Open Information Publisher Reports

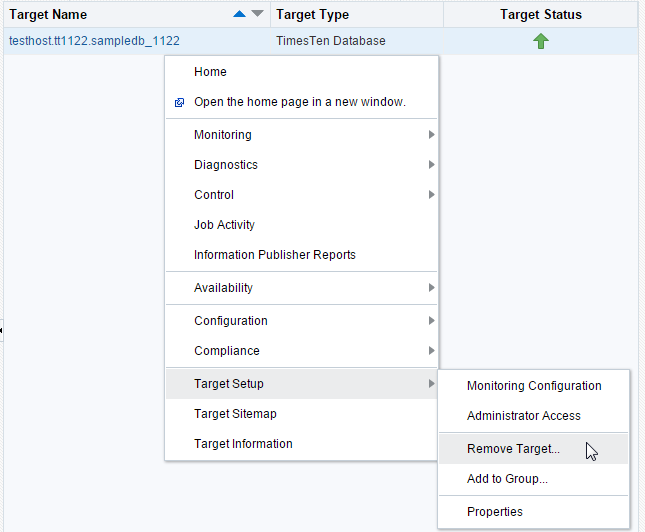(302, 255)
